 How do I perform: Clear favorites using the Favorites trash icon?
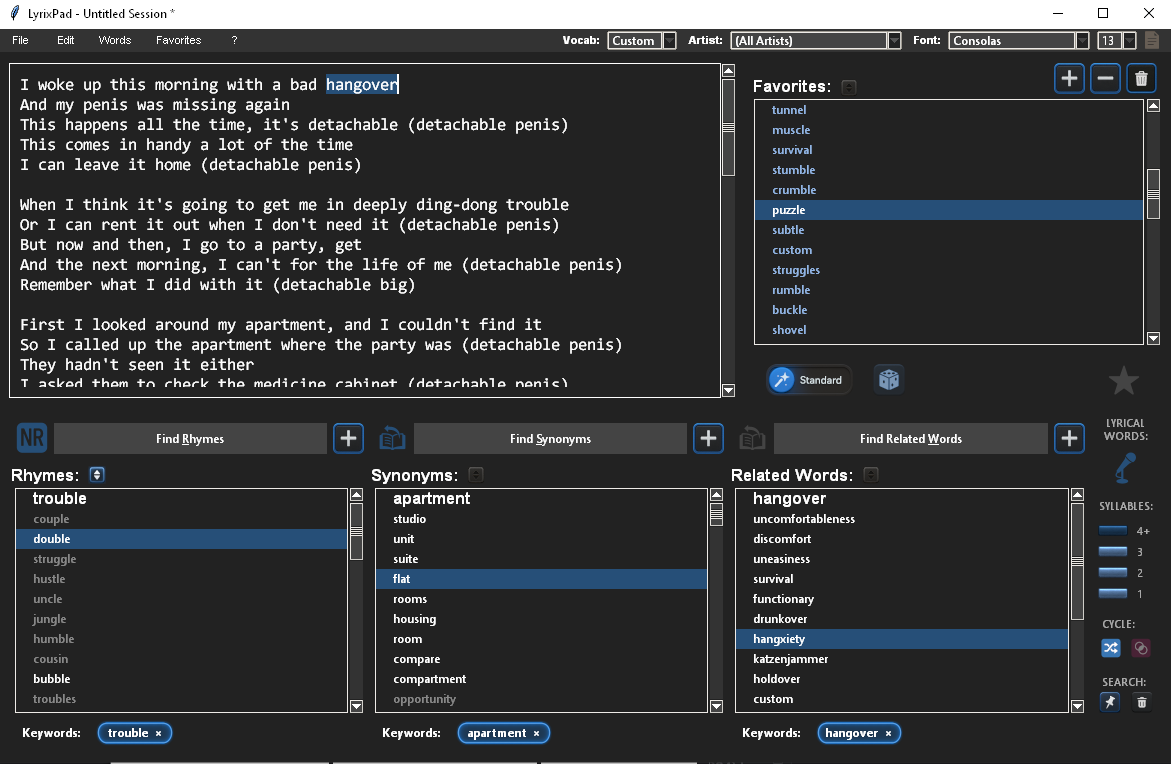coord(1141,78)
